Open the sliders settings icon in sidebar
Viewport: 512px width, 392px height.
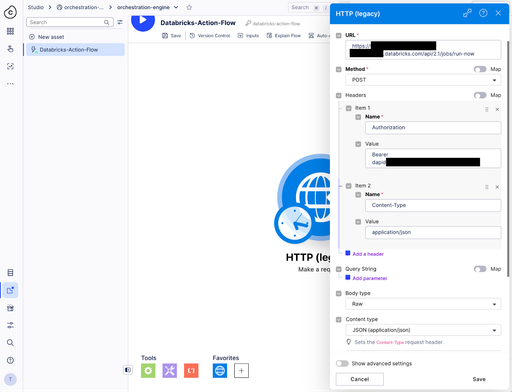[10, 325]
